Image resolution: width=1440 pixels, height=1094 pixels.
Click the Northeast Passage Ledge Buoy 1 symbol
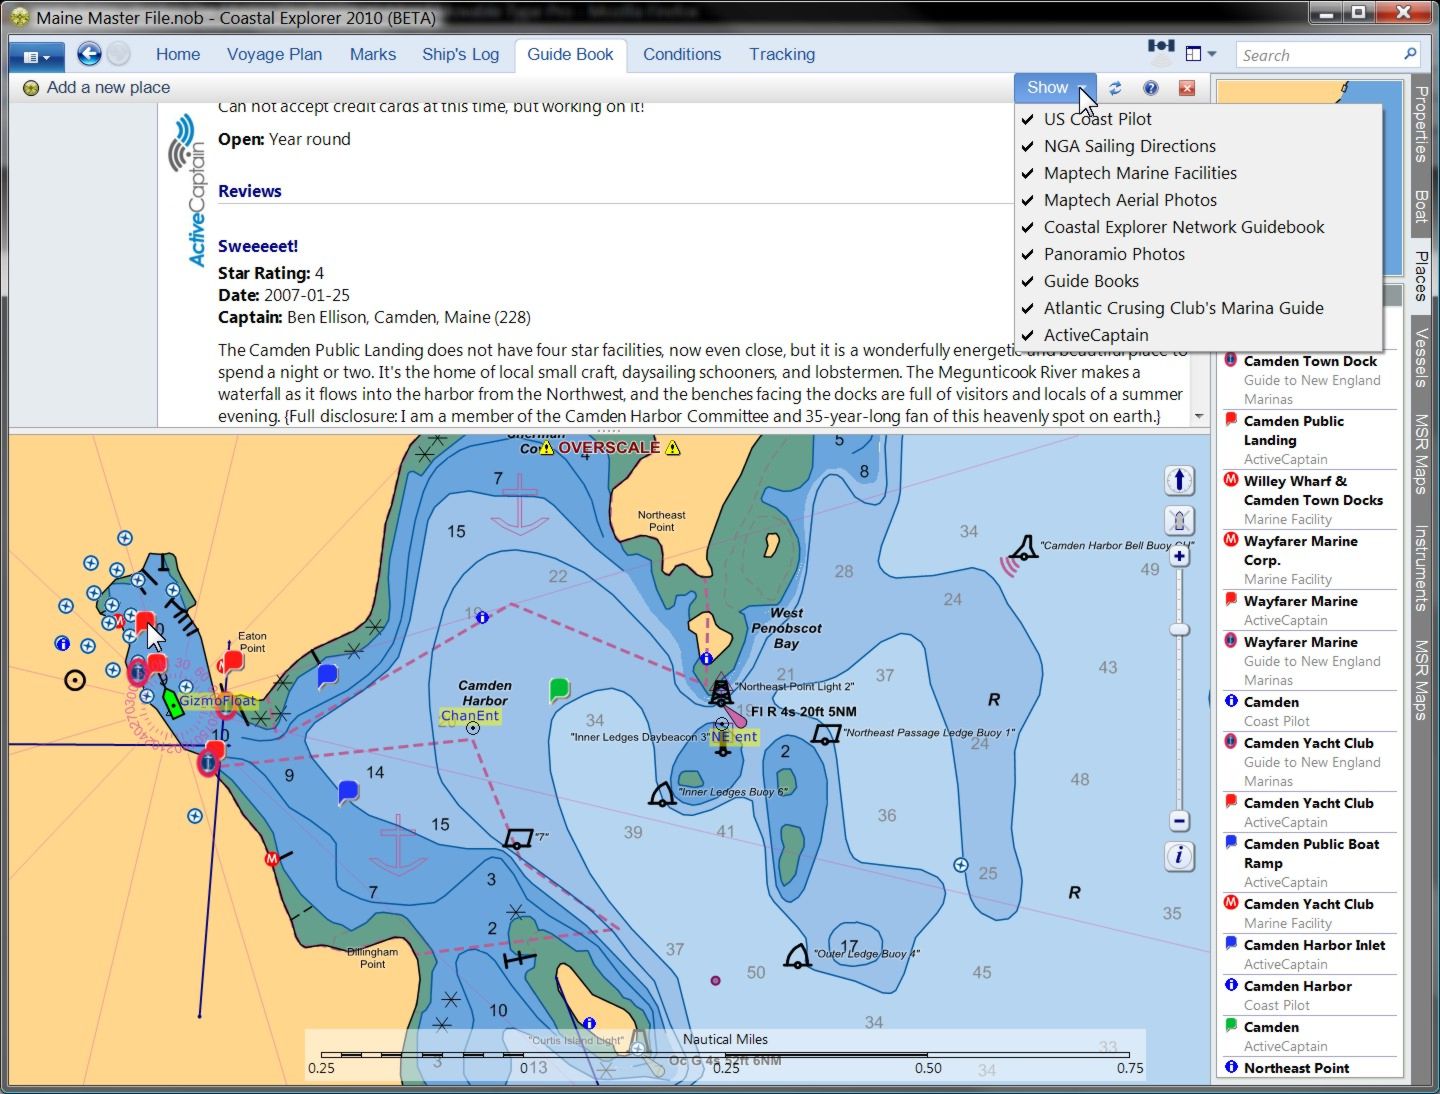point(826,735)
